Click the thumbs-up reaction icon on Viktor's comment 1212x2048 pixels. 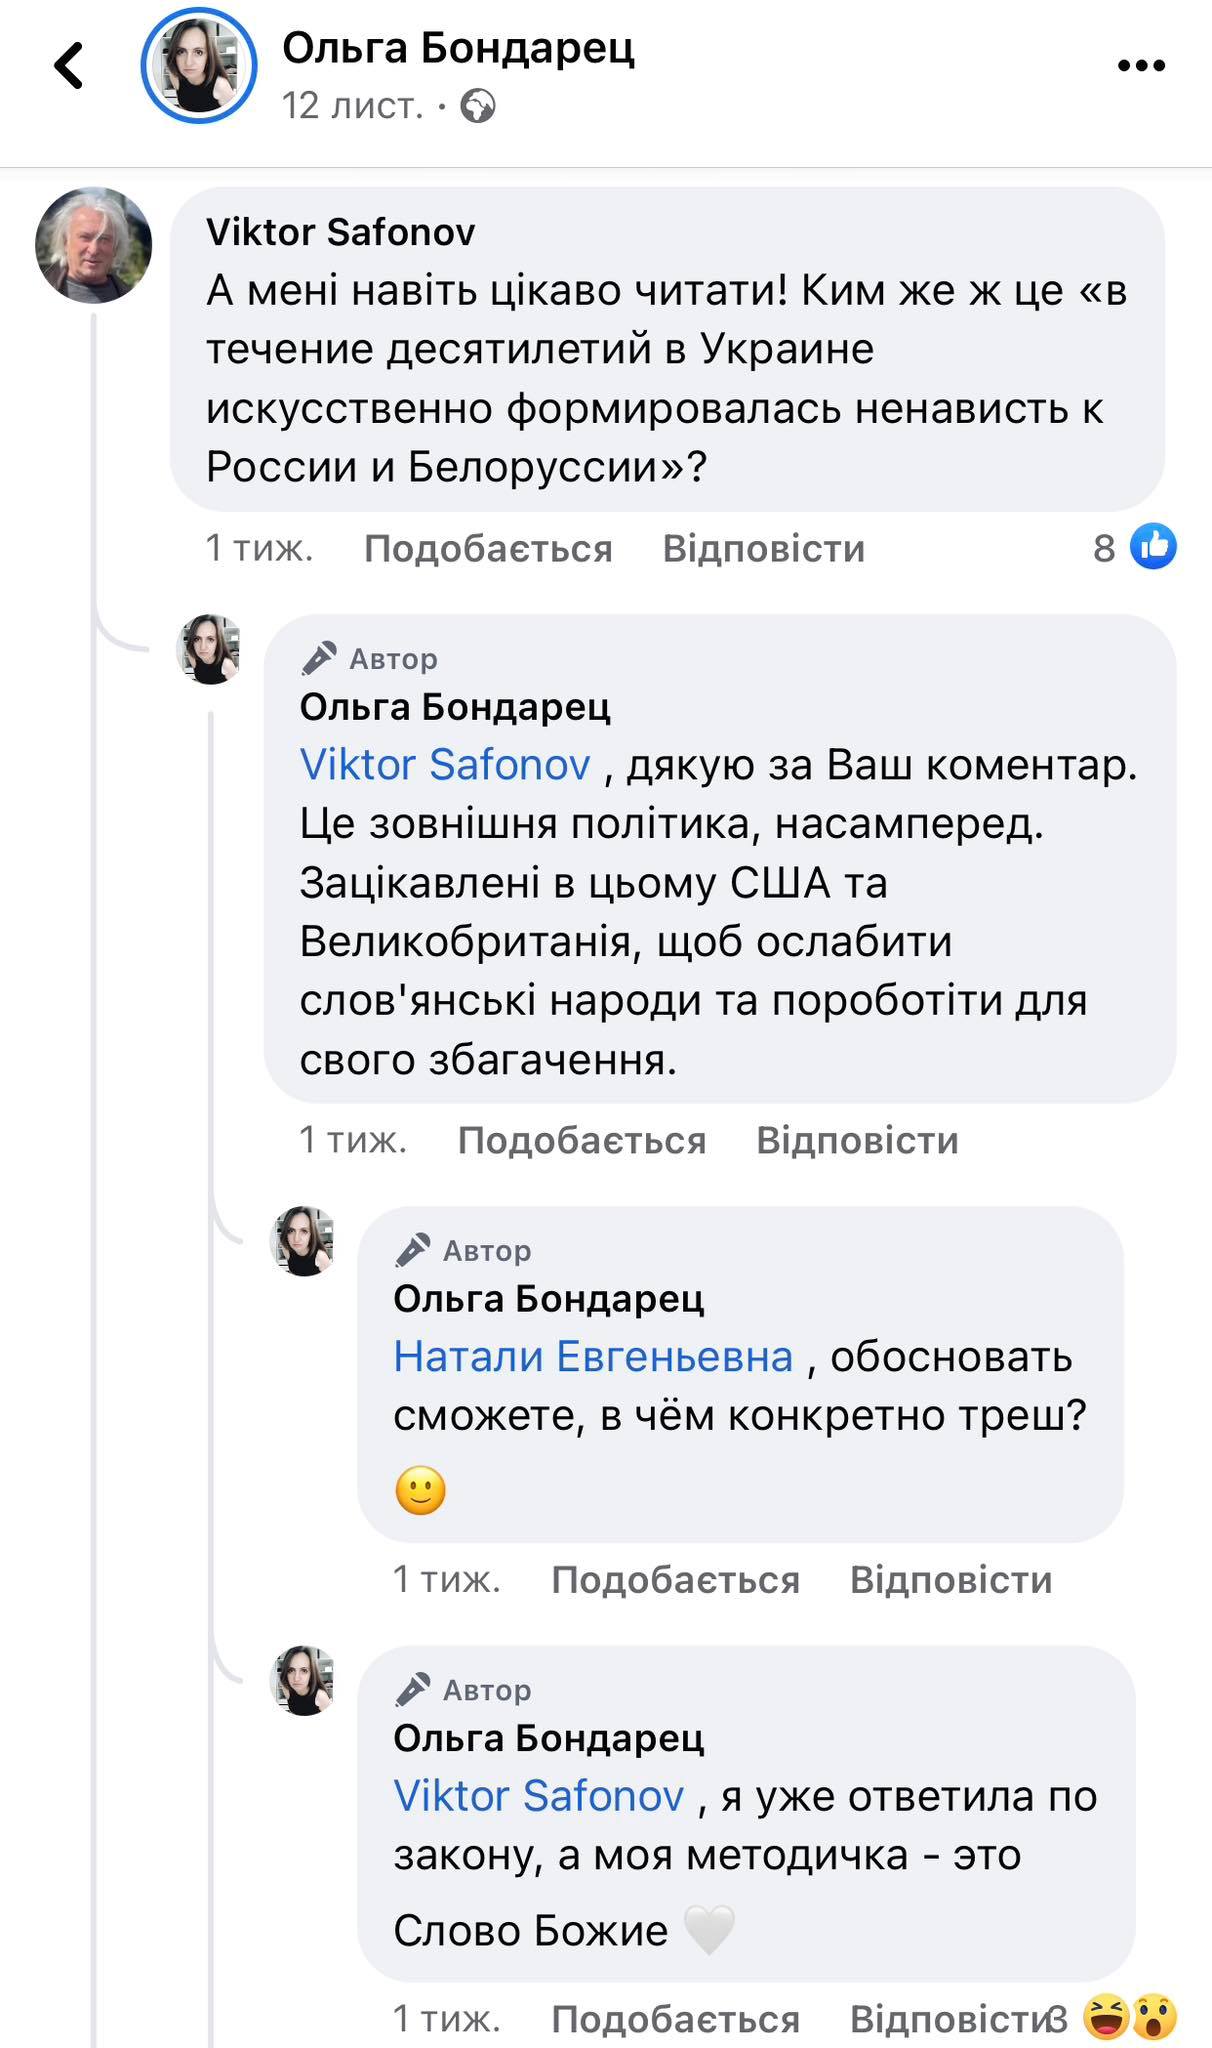point(1152,547)
